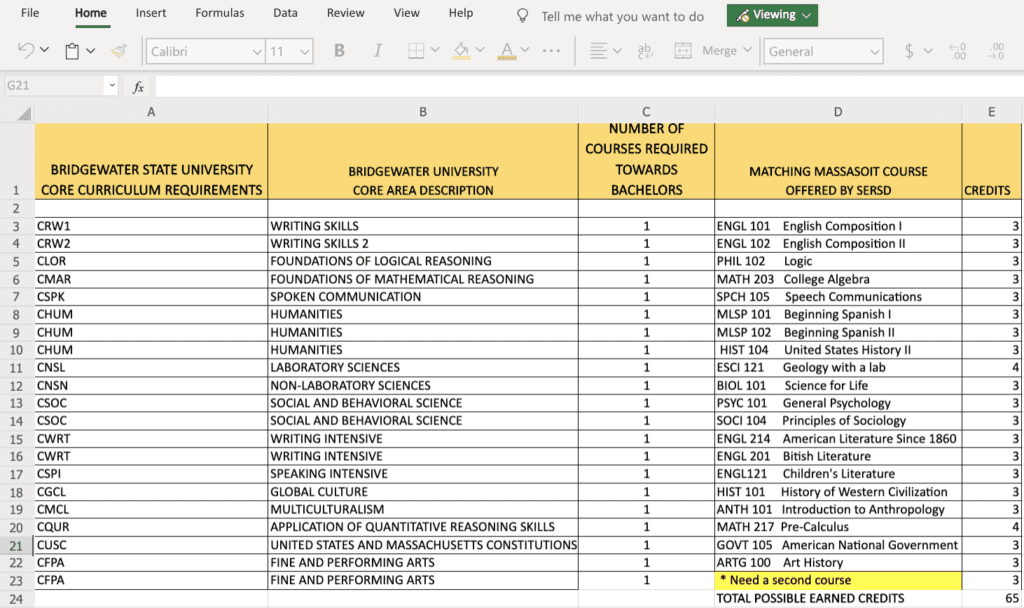The width and height of the screenshot is (1024, 608).
Task: Click the 'PSYC 101 General Psychology' cell
Action: (x=838, y=403)
